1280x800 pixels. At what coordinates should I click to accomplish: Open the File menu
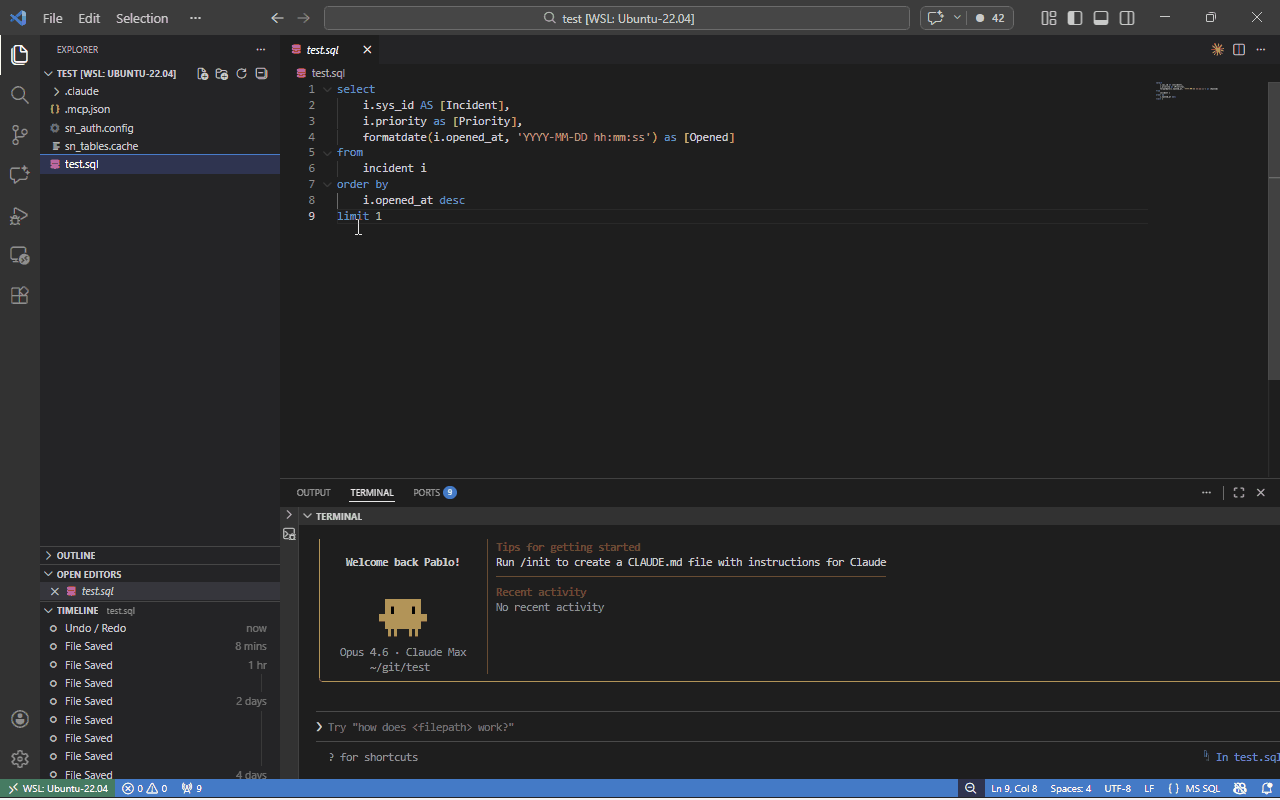click(52, 18)
